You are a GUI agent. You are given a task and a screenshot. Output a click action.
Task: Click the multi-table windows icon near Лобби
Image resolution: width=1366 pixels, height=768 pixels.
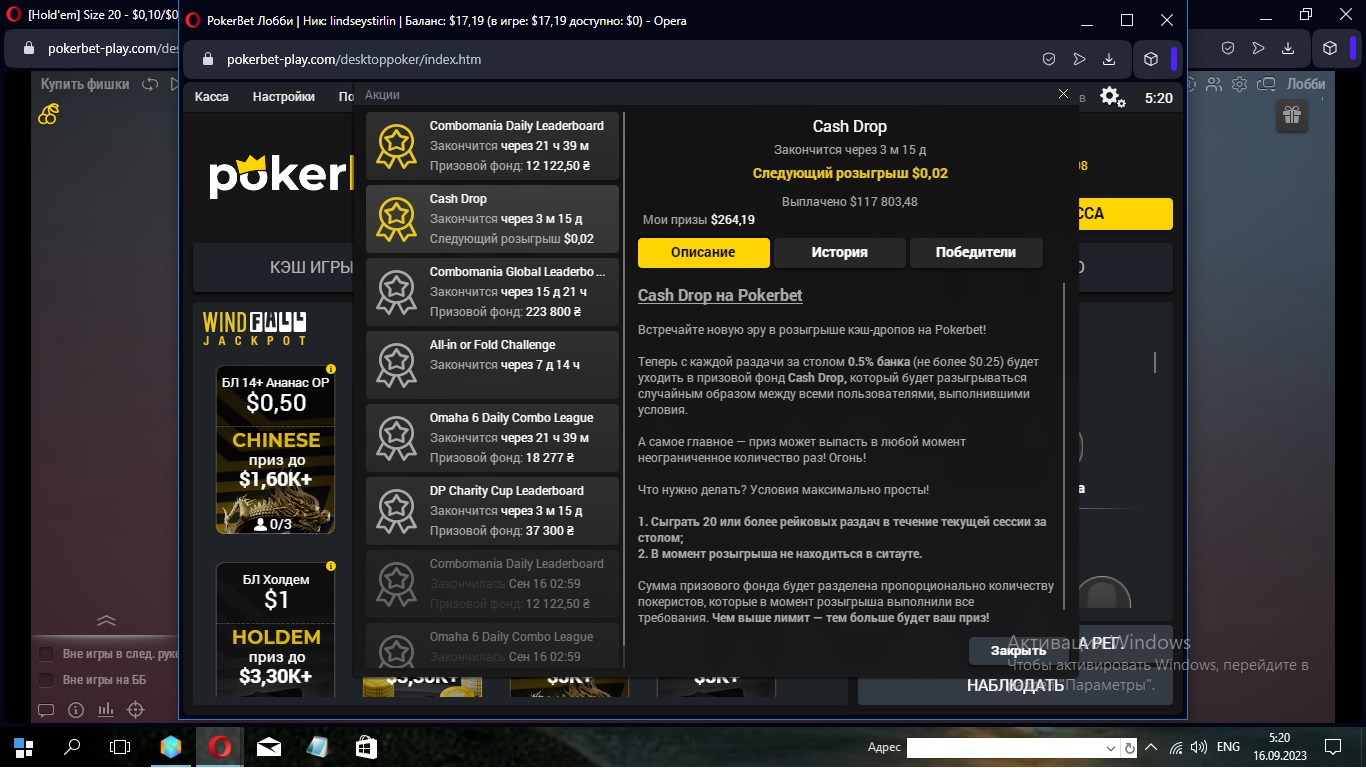pos(1266,85)
